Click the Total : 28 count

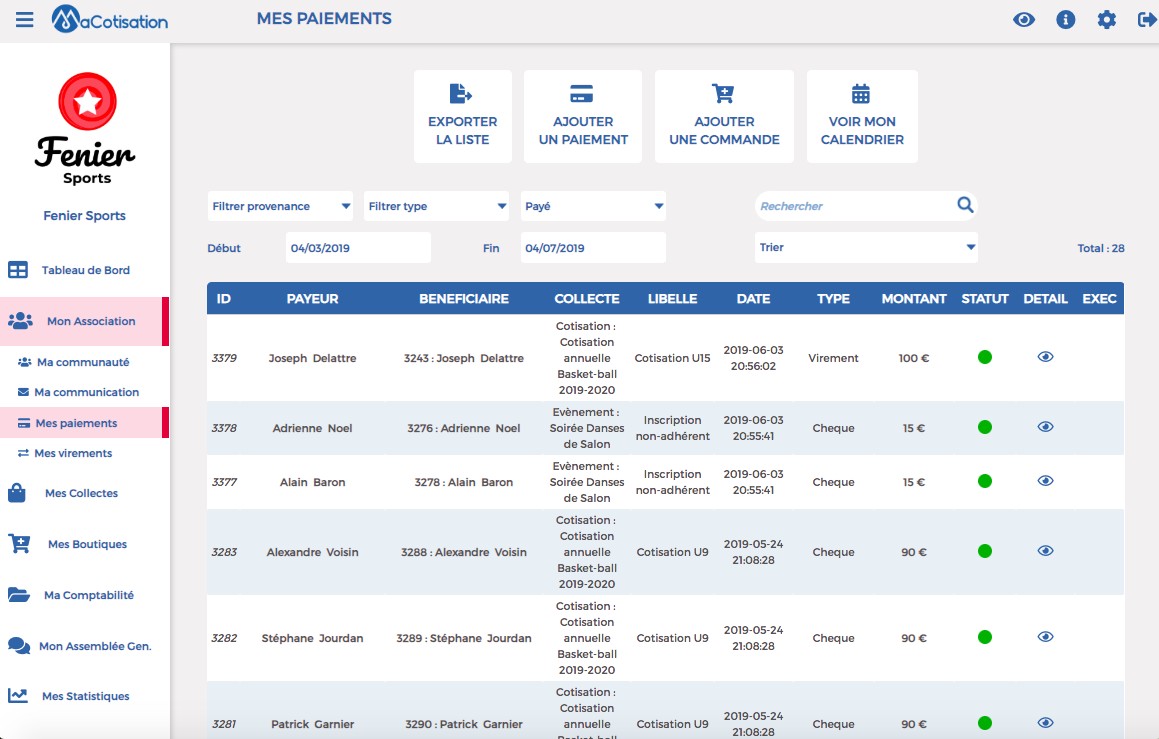point(1101,248)
